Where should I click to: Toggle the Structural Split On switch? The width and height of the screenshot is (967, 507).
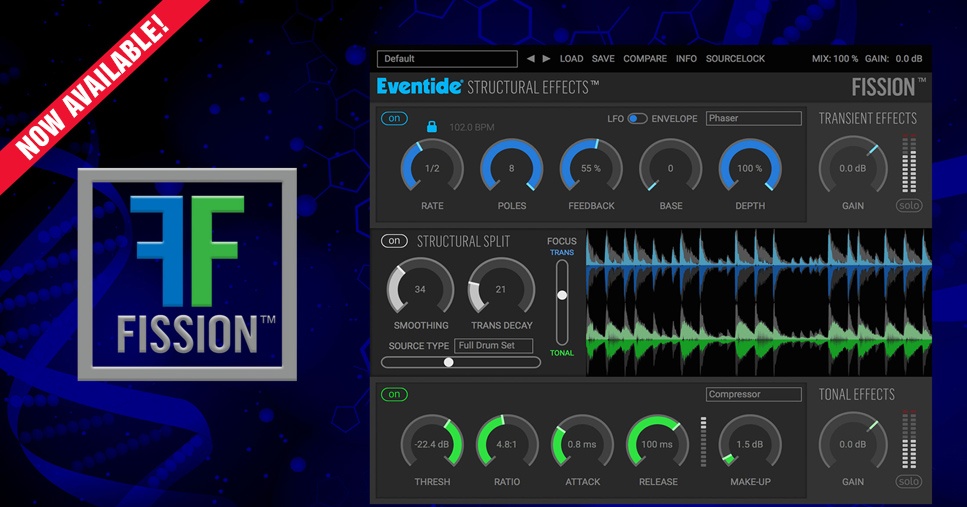(394, 241)
